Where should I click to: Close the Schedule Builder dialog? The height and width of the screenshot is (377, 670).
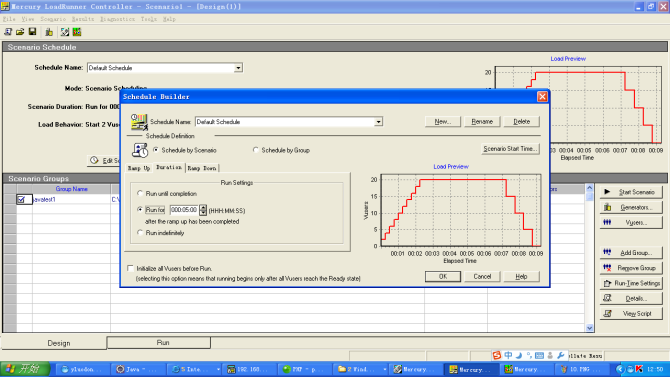click(542, 97)
